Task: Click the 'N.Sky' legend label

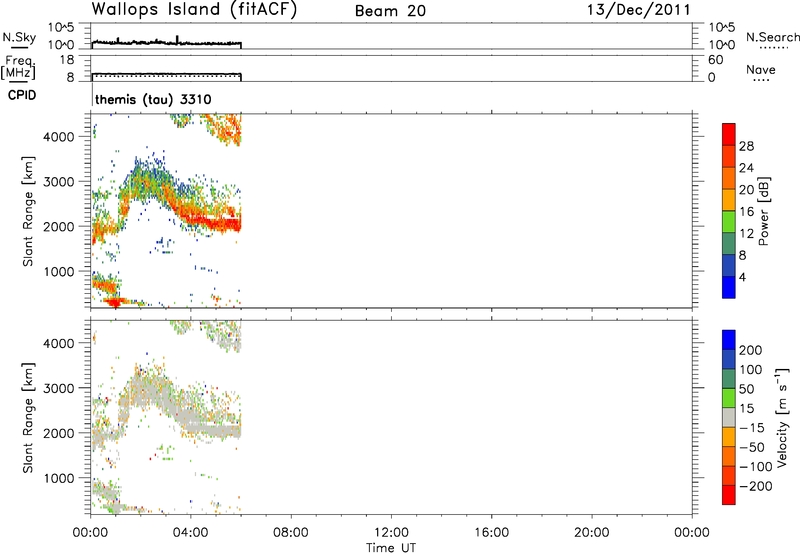Action: pos(19,37)
